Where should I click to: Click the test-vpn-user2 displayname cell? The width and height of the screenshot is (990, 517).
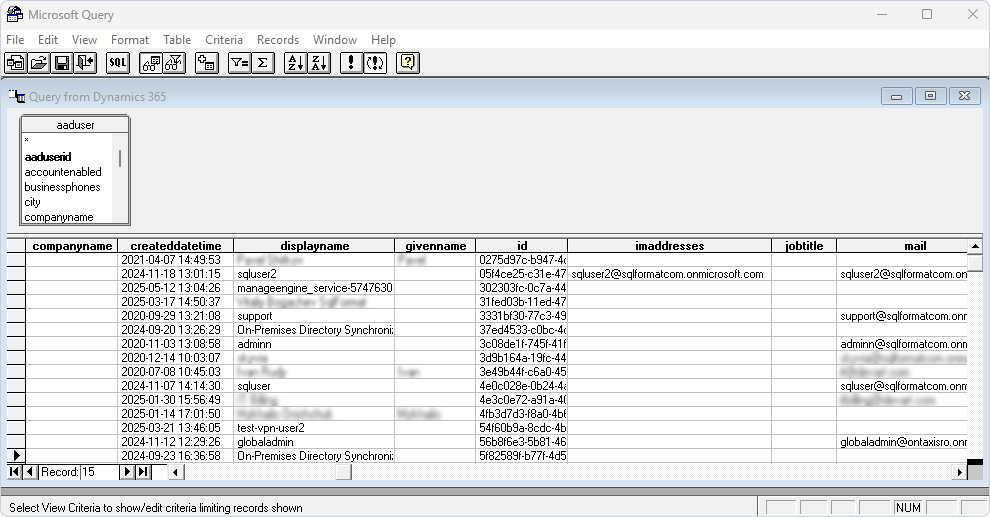click(314, 428)
